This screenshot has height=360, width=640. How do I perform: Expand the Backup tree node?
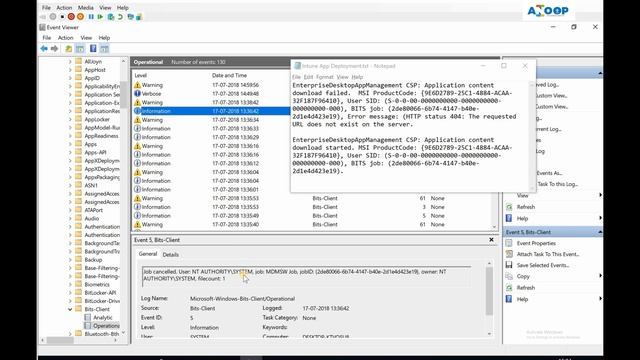pos(70,260)
